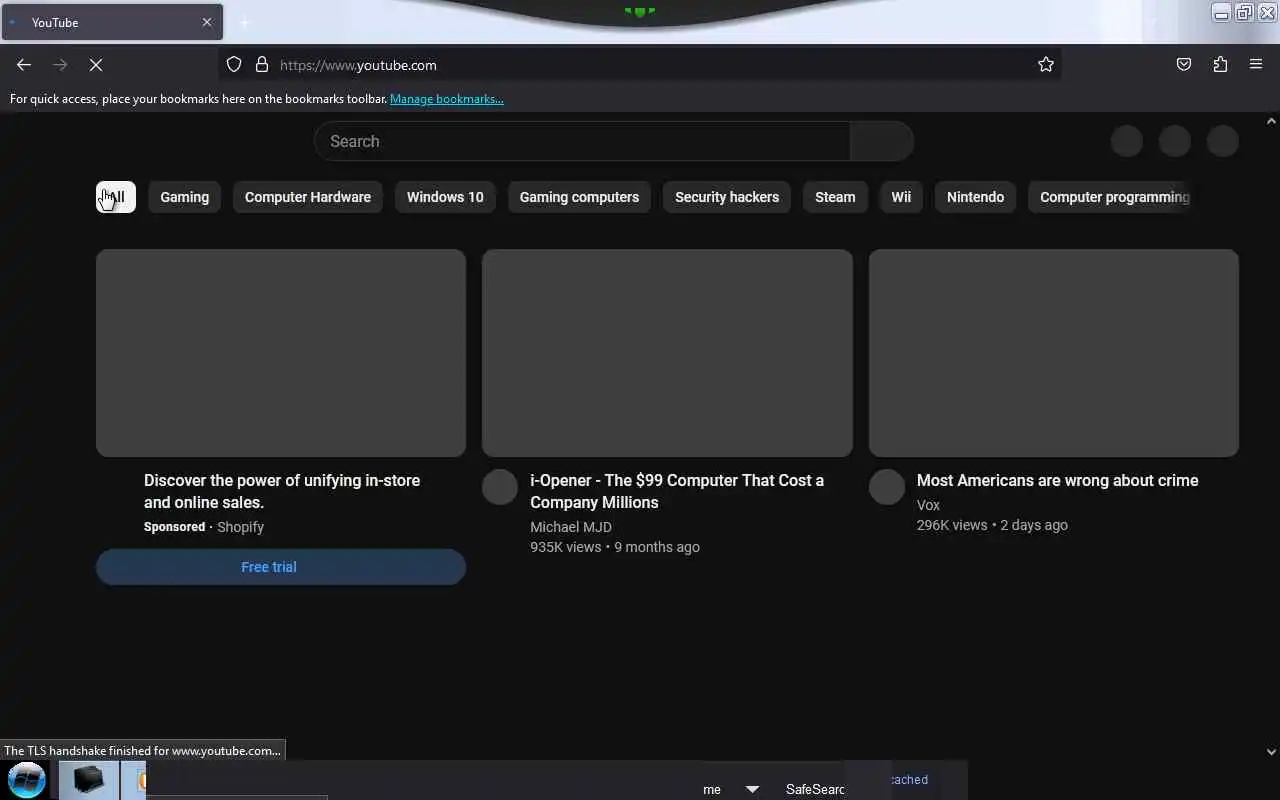
Task: Open the i-Opener video thumbnail
Action: [x=667, y=353]
